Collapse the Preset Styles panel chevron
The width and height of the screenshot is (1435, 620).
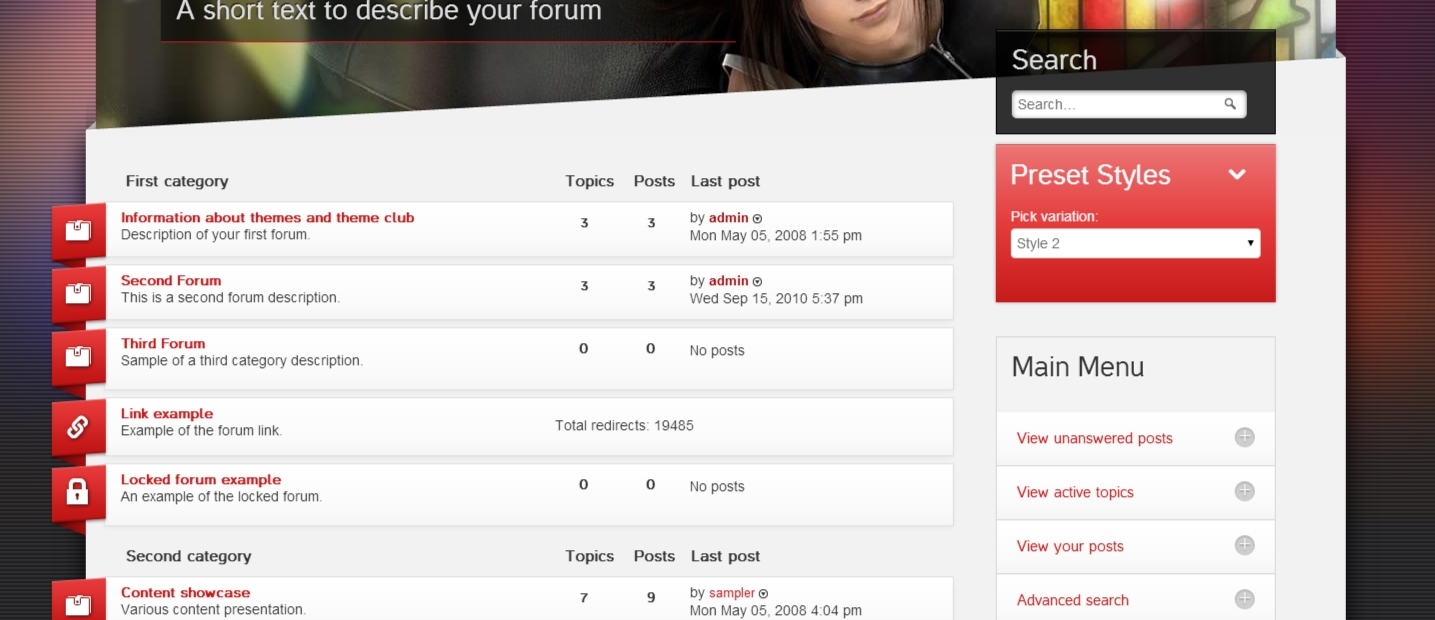pyautogui.click(x=1237, y=175)
